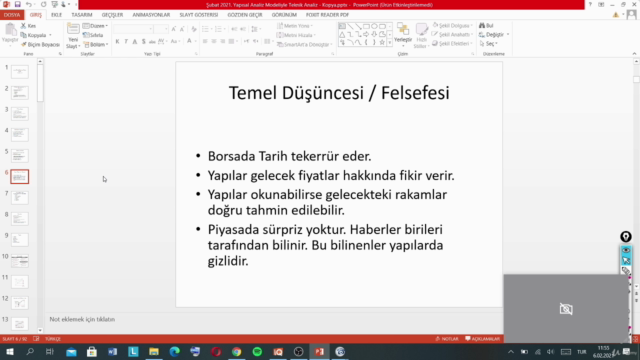Clear all text formatting icon
Viewport: 640px width, 360px height.
(194, 29)
